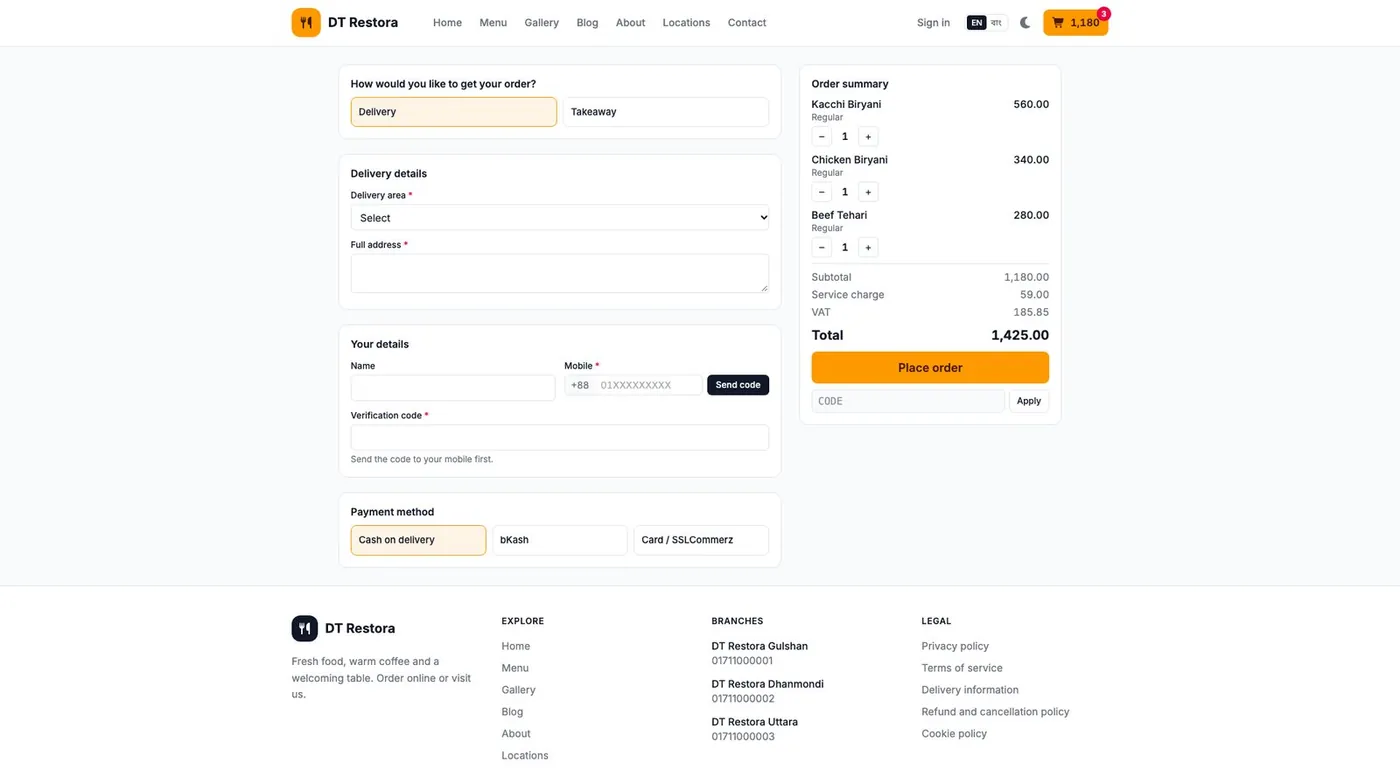Apply the promo code

click(1029, 401)
